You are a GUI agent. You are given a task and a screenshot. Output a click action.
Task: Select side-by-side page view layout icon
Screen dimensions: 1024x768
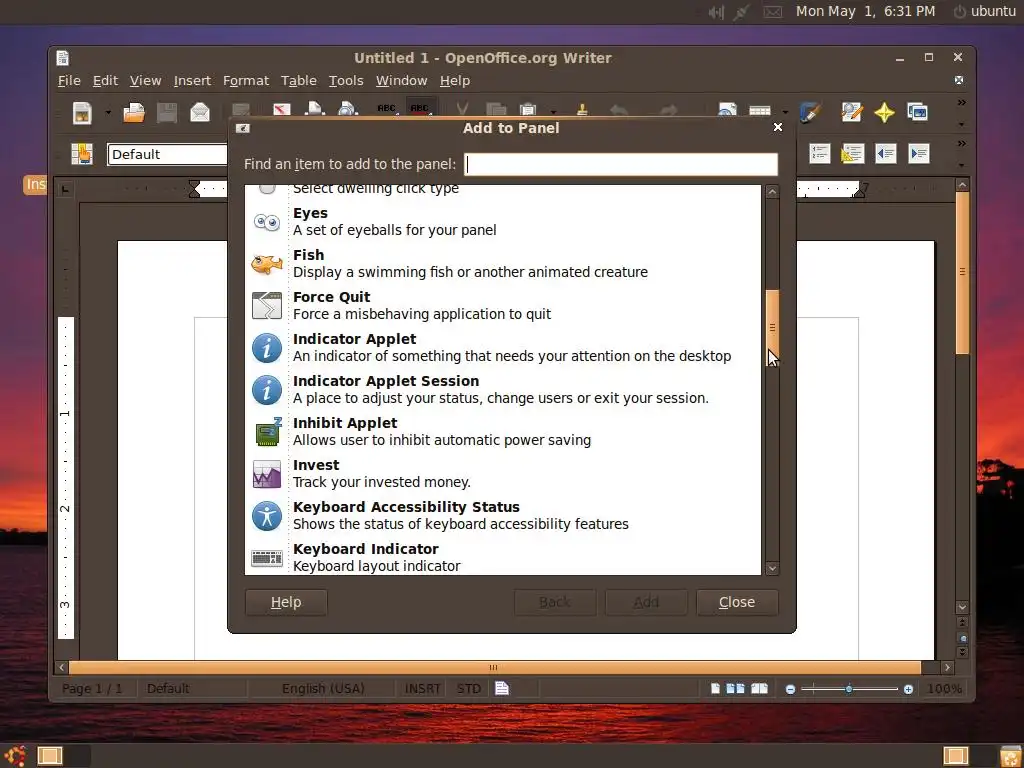tap(735, 688)
